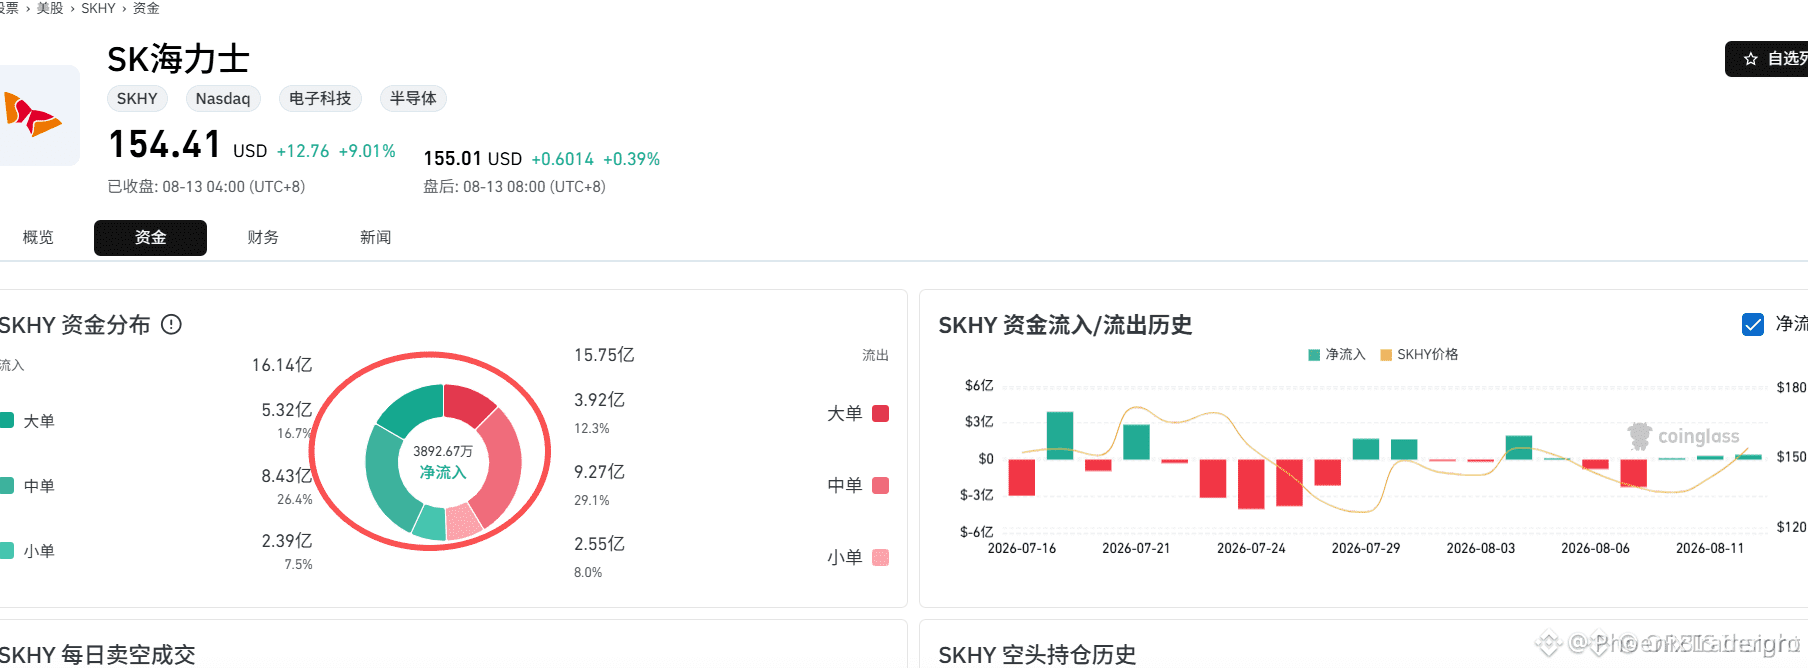This screenshot has width=1808, height=668.
Task: Click the 16.14亿 total inflow value
Action: pyautogui.click(x=282, y=365)
